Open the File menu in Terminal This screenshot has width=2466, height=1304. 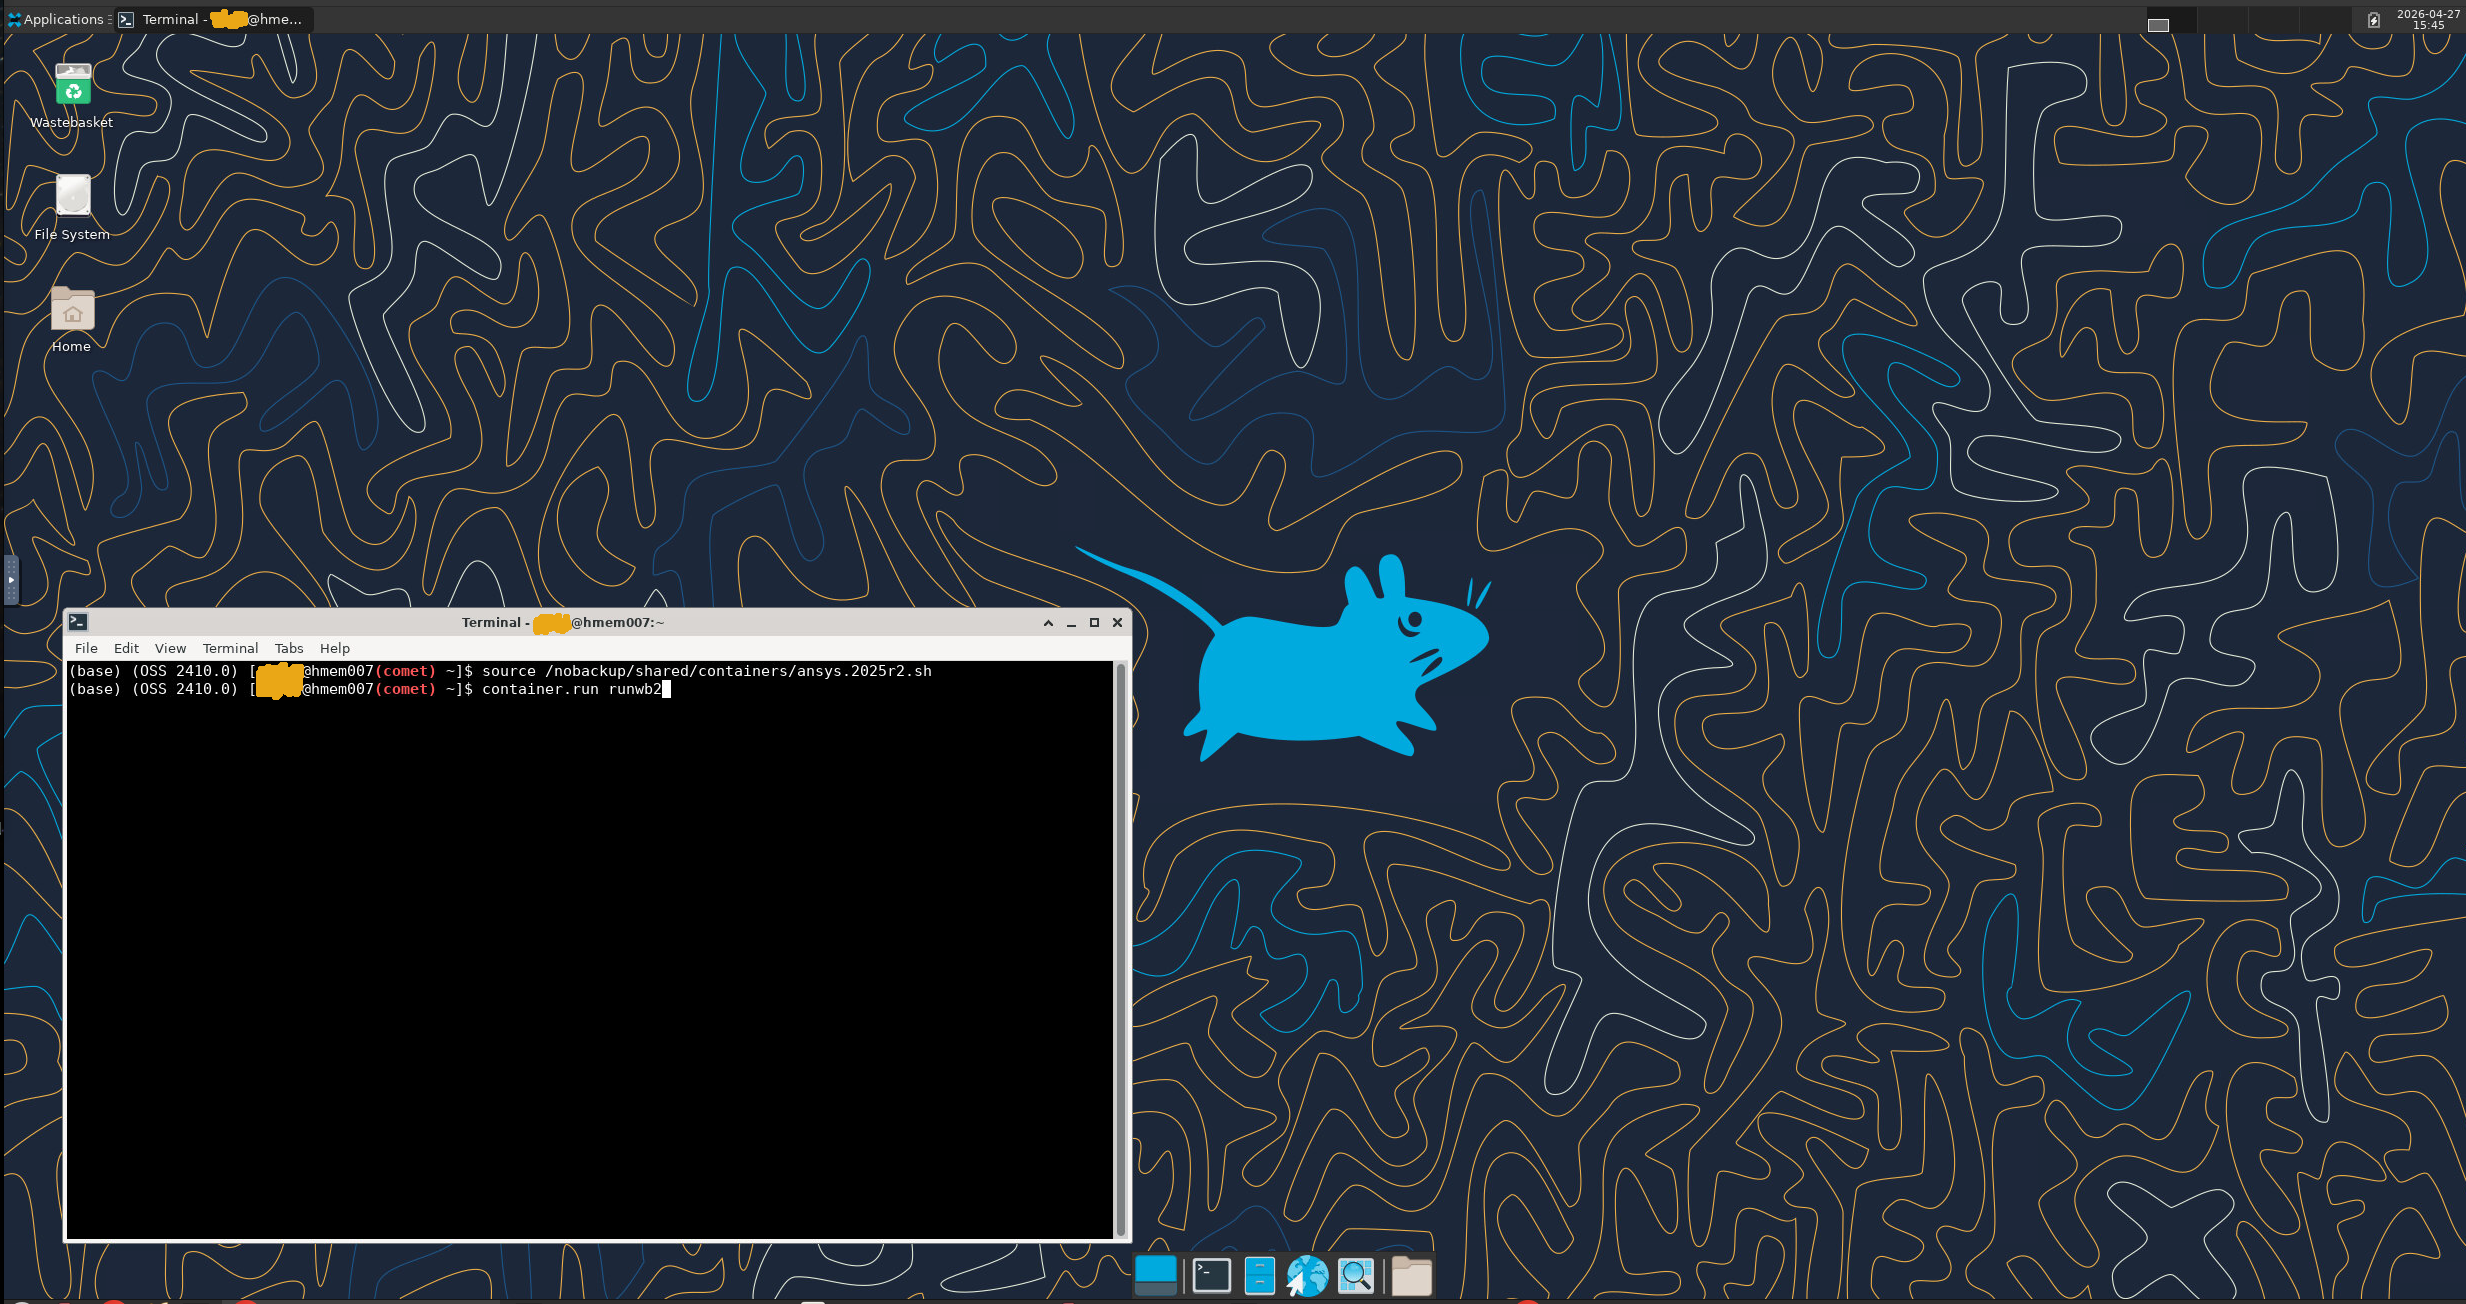(x=86, y=648)
